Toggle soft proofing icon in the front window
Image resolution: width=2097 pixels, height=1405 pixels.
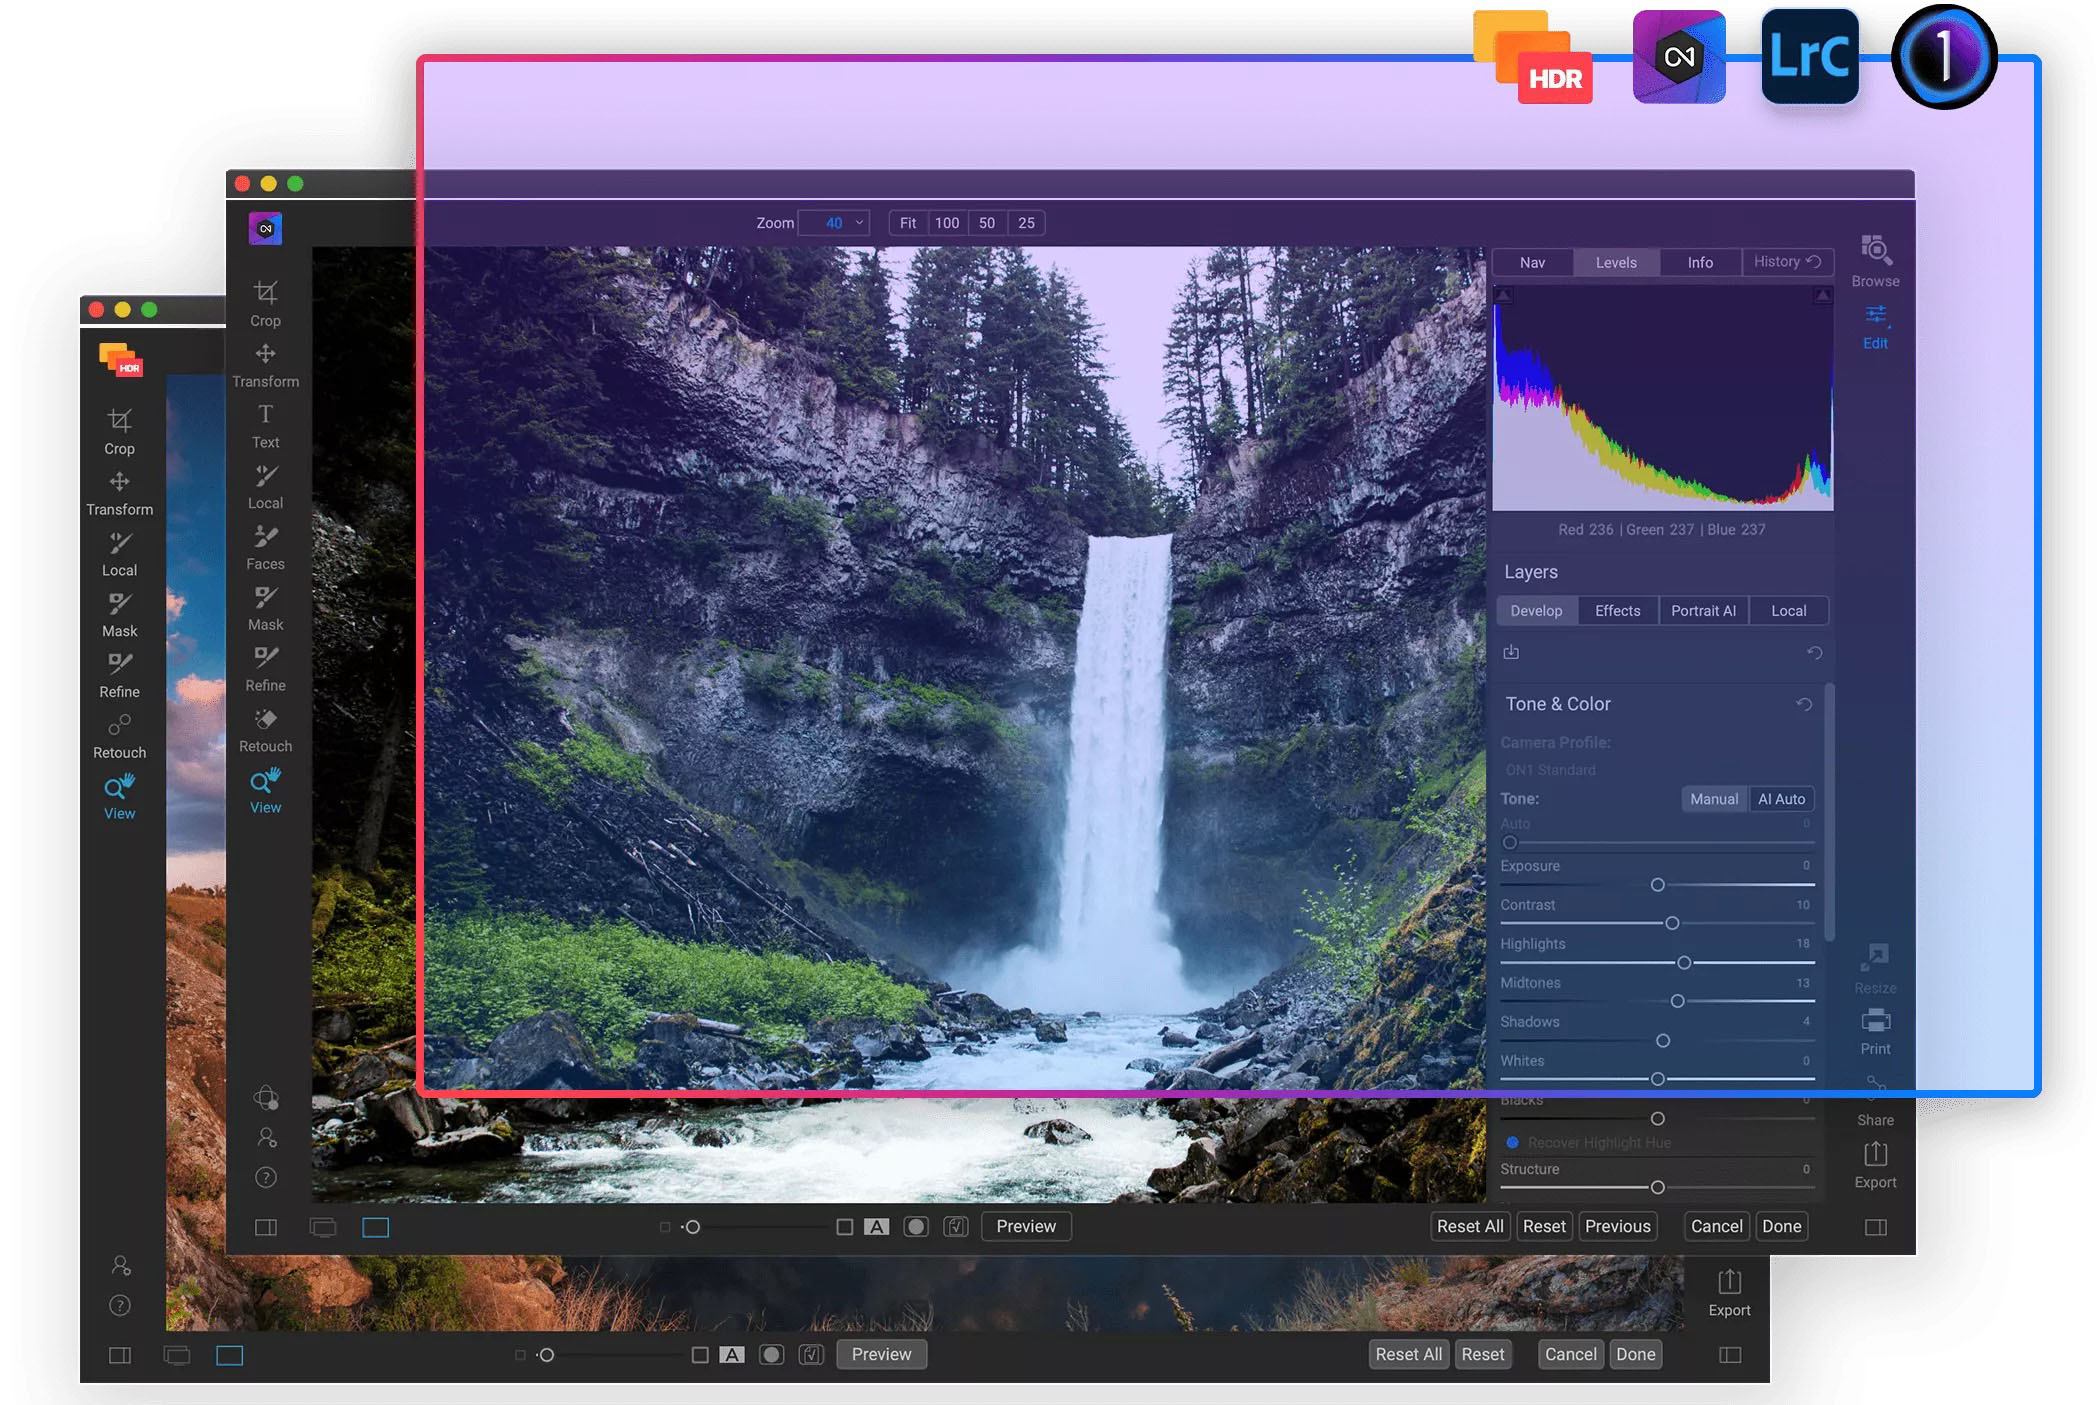tap(956, 1227)
